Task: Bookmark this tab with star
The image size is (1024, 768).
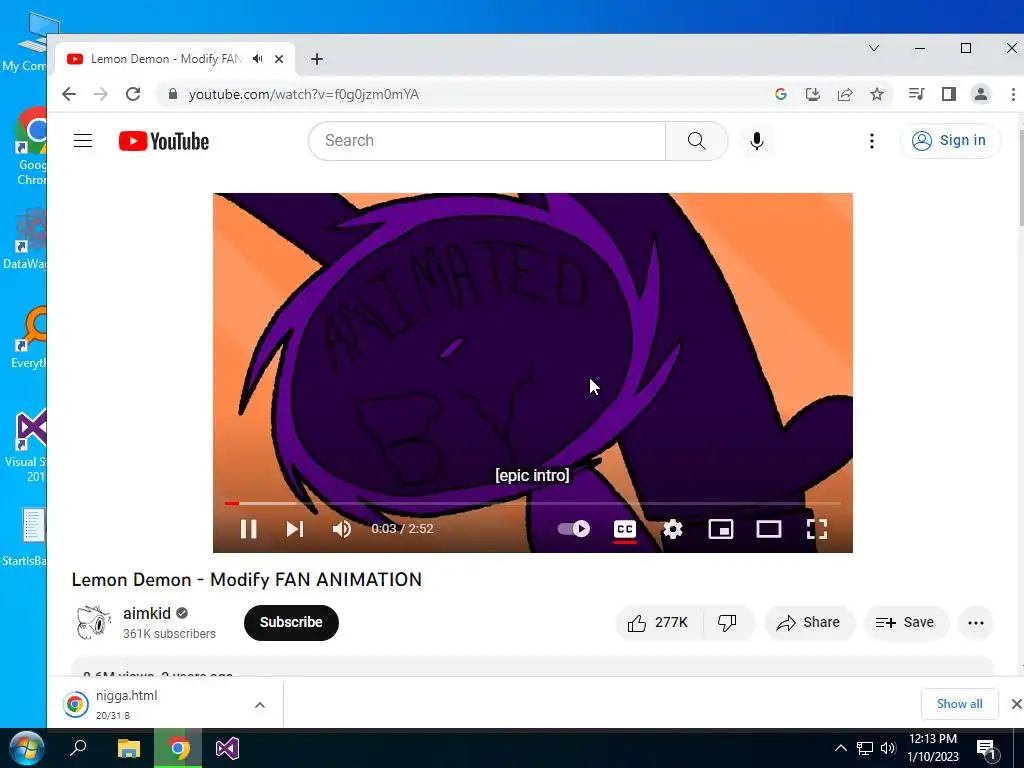Action: tap(877, 94)
